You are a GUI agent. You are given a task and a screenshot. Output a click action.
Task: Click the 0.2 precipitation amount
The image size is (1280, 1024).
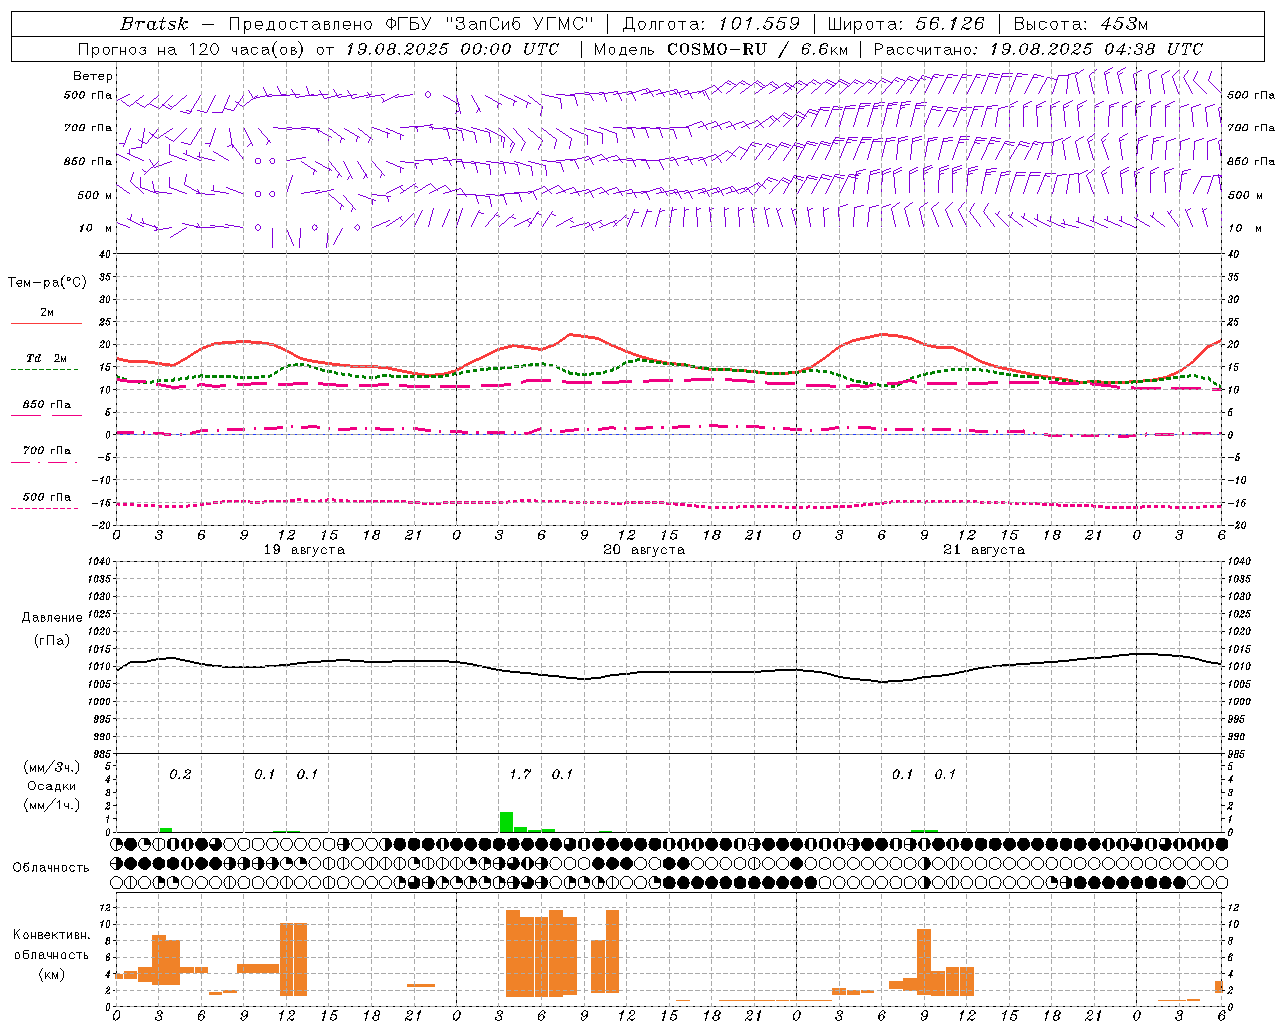[x=180, y=774]
